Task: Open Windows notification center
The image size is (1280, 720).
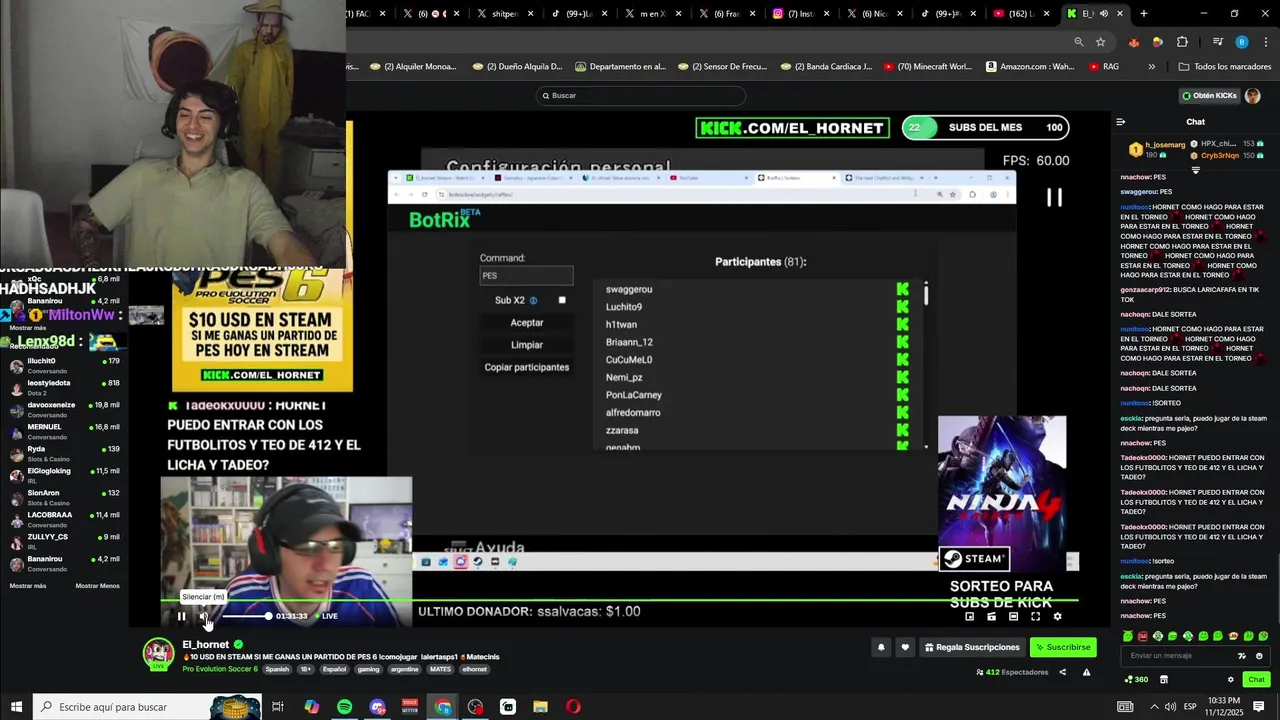Action: pyautogui.click(x=1259, y=707)
